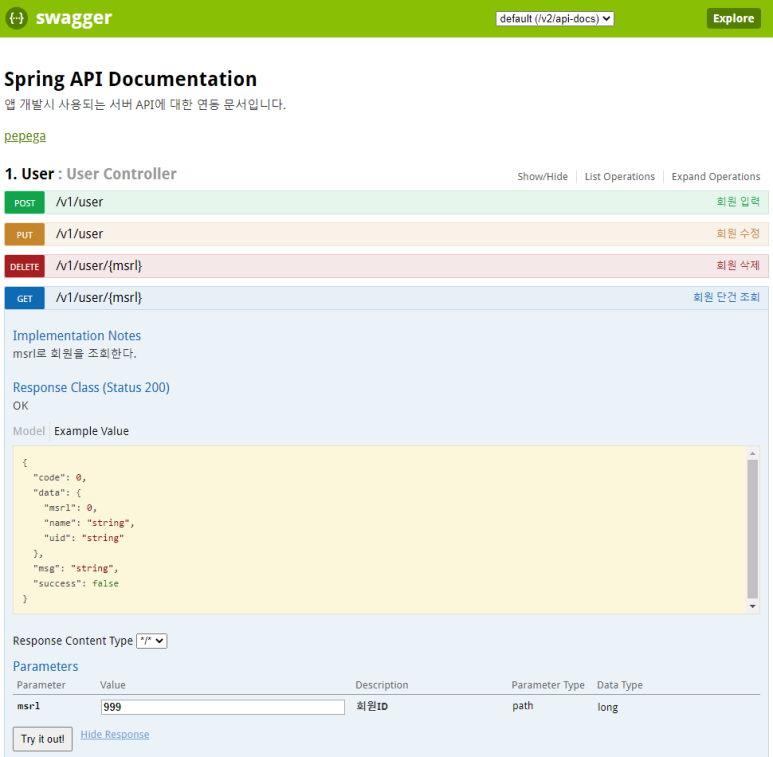Expand the PUT /v1/user operation
This screenshot has width=773, height=757.
point(80,234)
